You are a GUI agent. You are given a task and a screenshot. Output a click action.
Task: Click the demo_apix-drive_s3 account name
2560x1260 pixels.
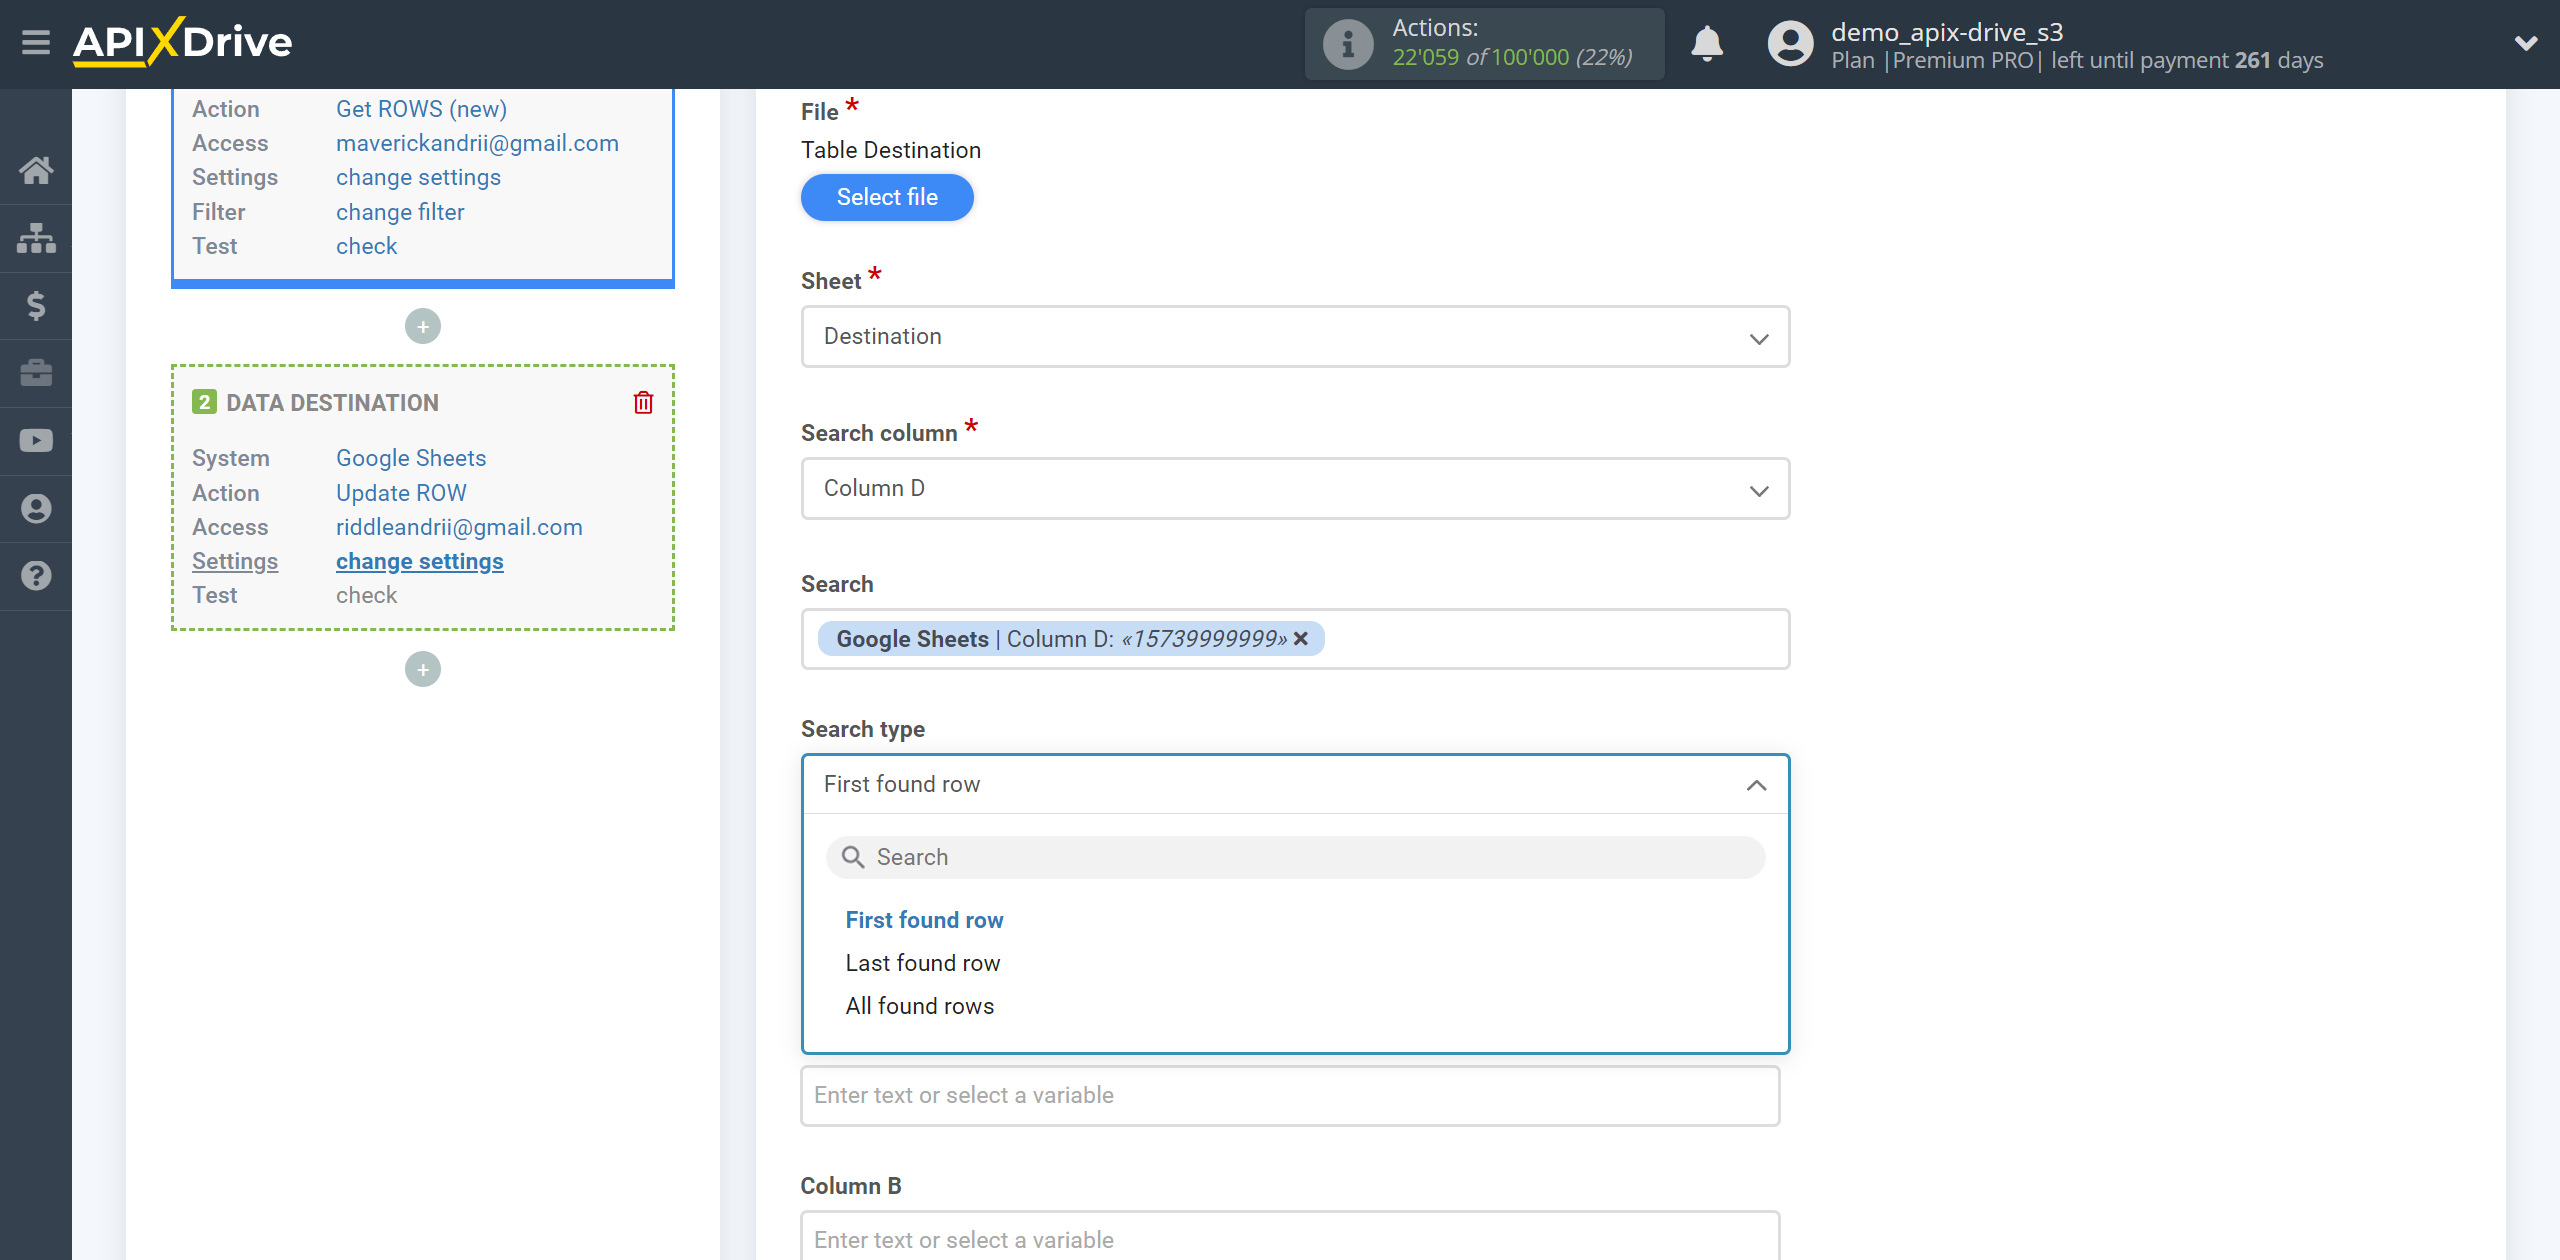tap(1947, 32)
